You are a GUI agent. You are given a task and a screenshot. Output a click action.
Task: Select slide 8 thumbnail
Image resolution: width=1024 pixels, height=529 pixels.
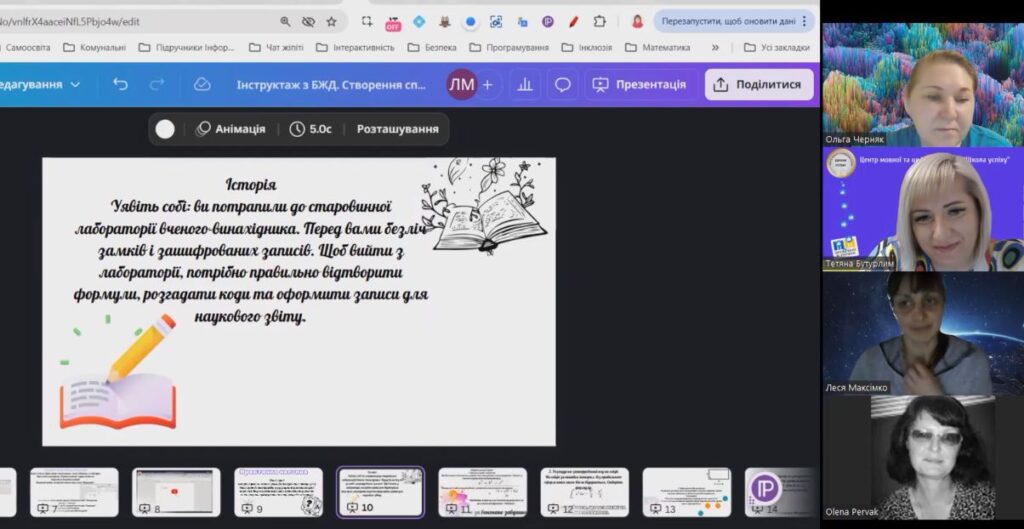(176, 492)
